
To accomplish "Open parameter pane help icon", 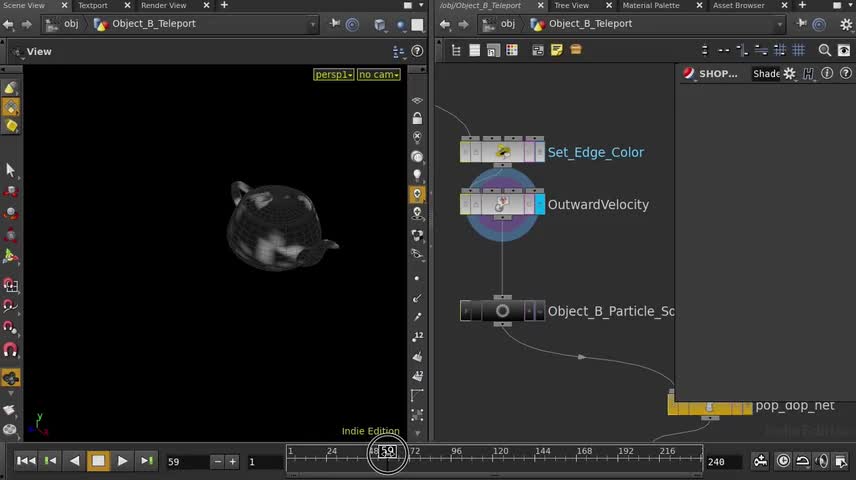I will point(846,73).
